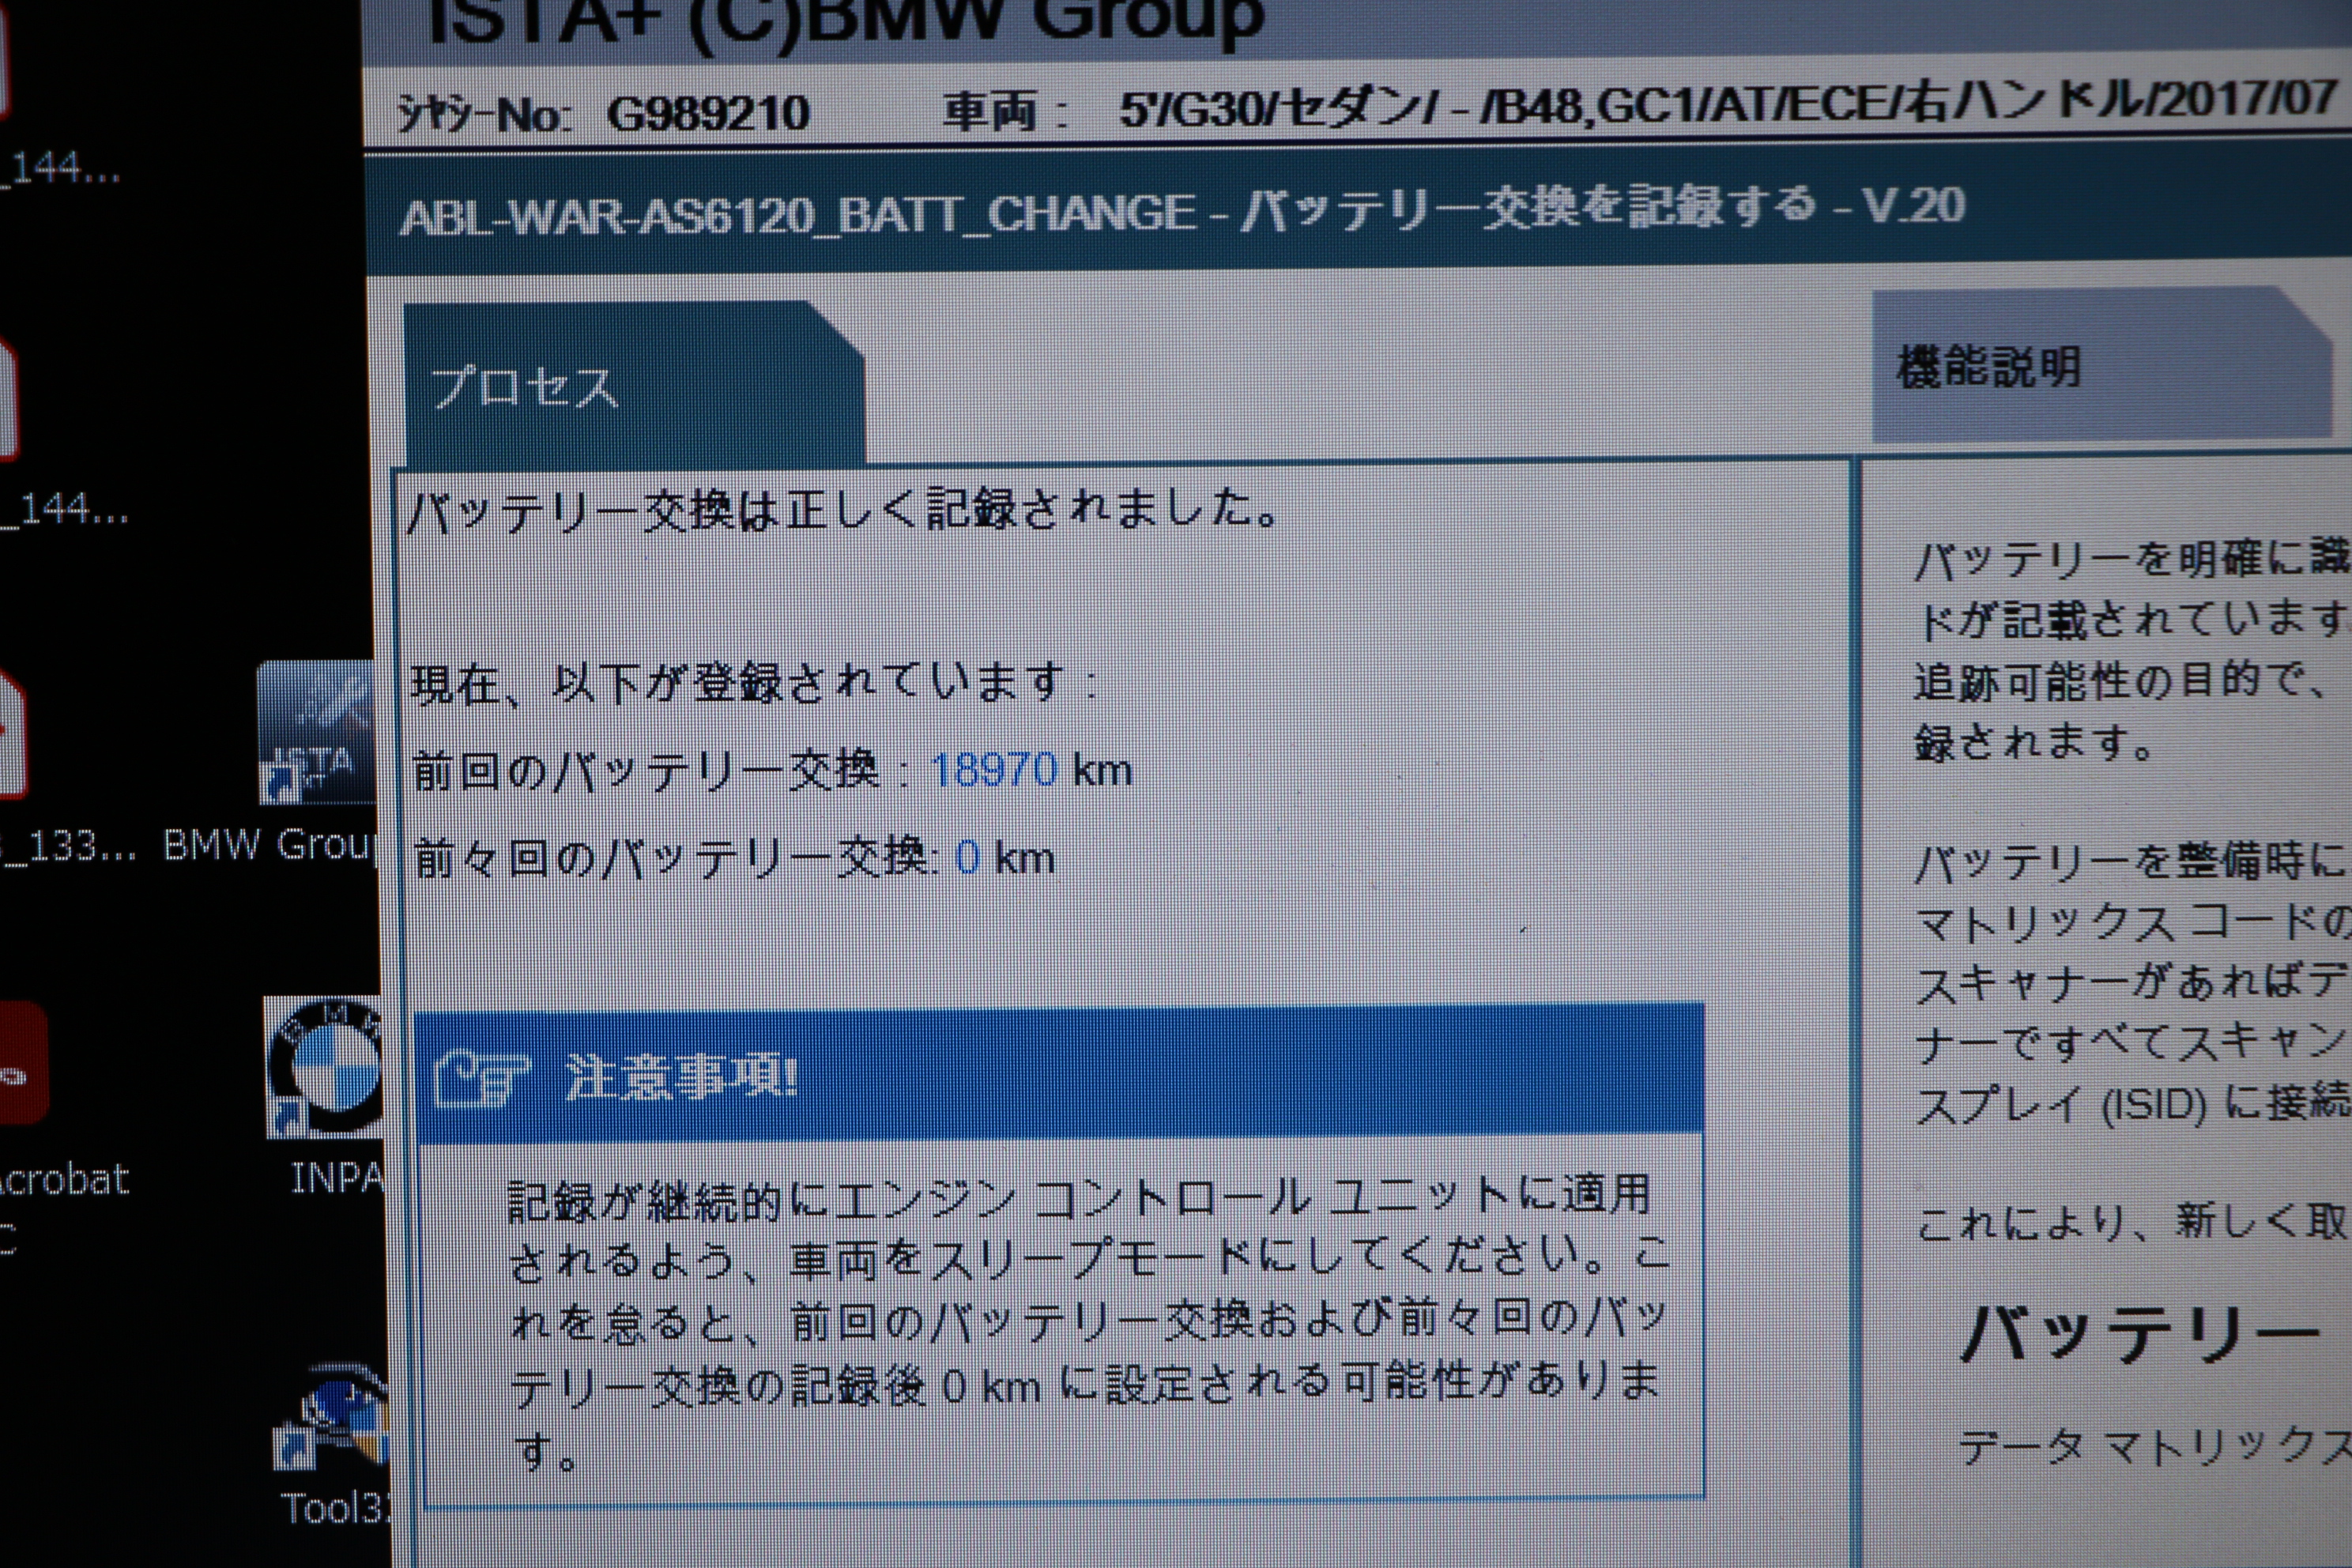Click the large バッテリー heading in description panel
The width and height of the screenshot is (2352, 1568).
coord(2139,1333)
